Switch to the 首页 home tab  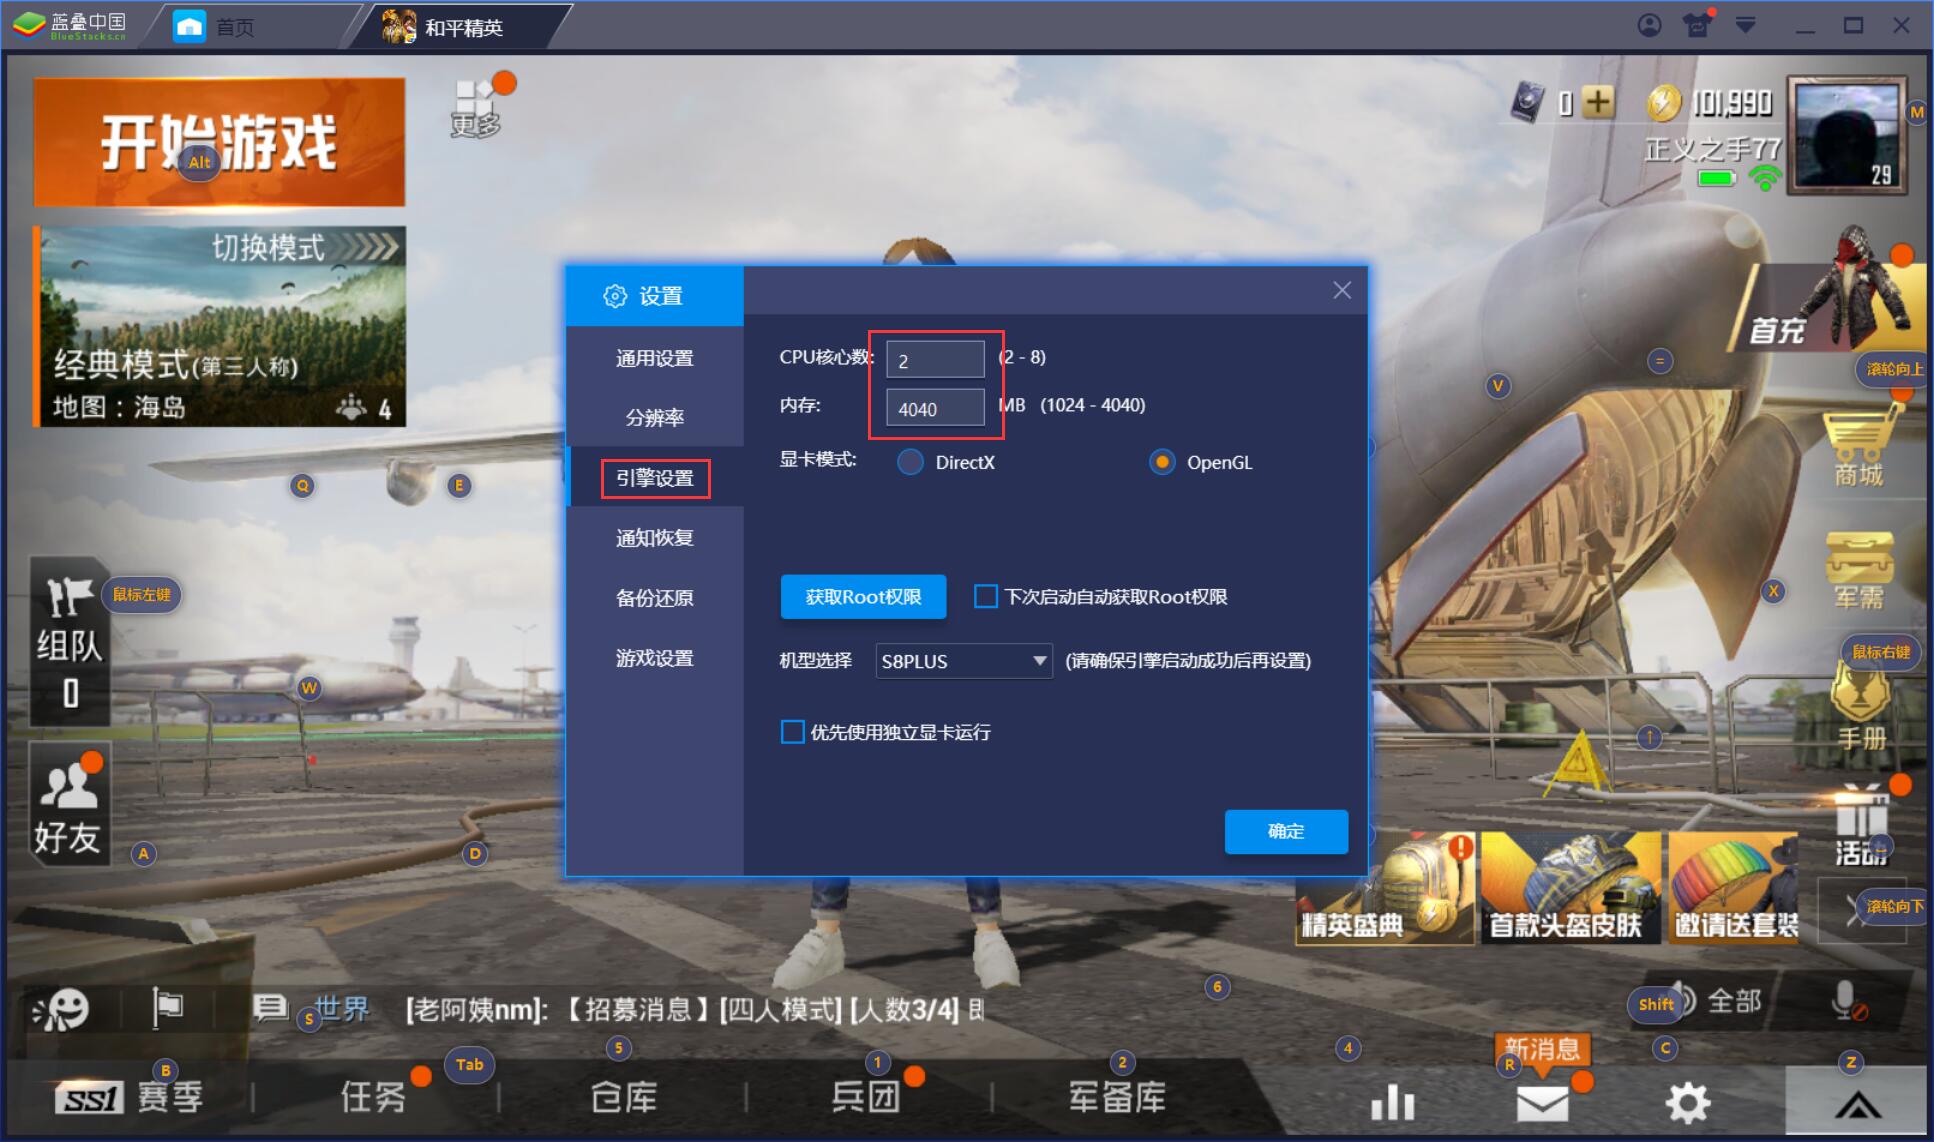click(x=213, y=27)
